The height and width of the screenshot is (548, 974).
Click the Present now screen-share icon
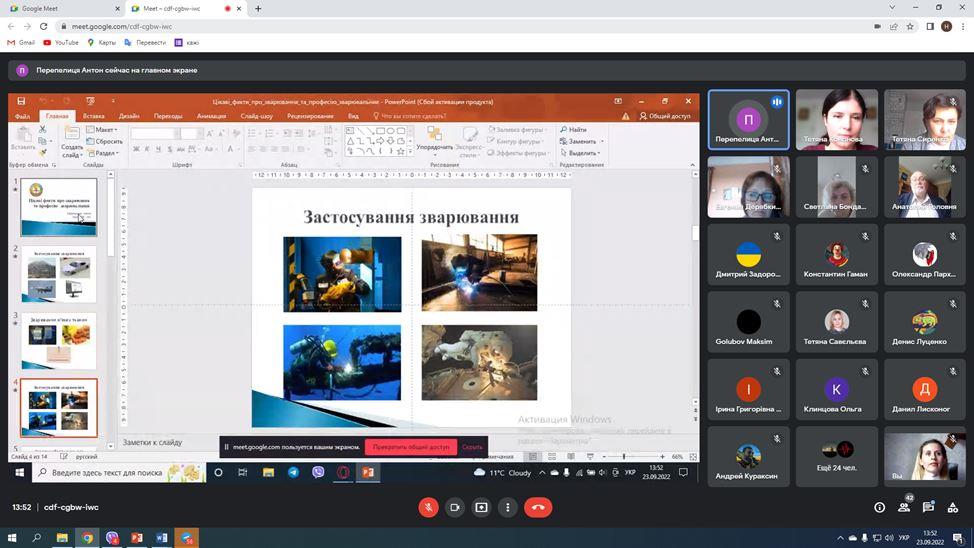(481, 508)
